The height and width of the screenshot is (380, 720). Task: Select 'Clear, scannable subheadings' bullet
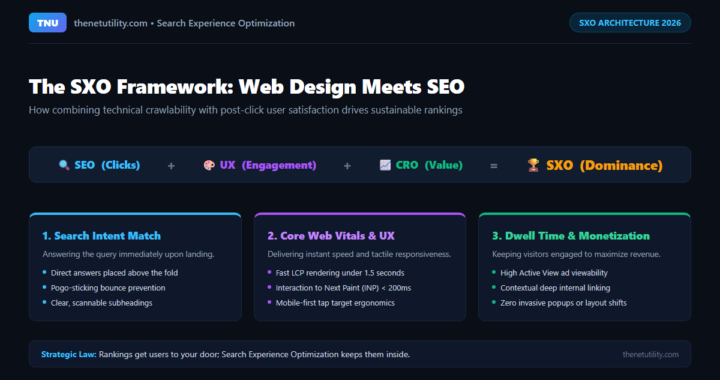[x=101, y=303]
